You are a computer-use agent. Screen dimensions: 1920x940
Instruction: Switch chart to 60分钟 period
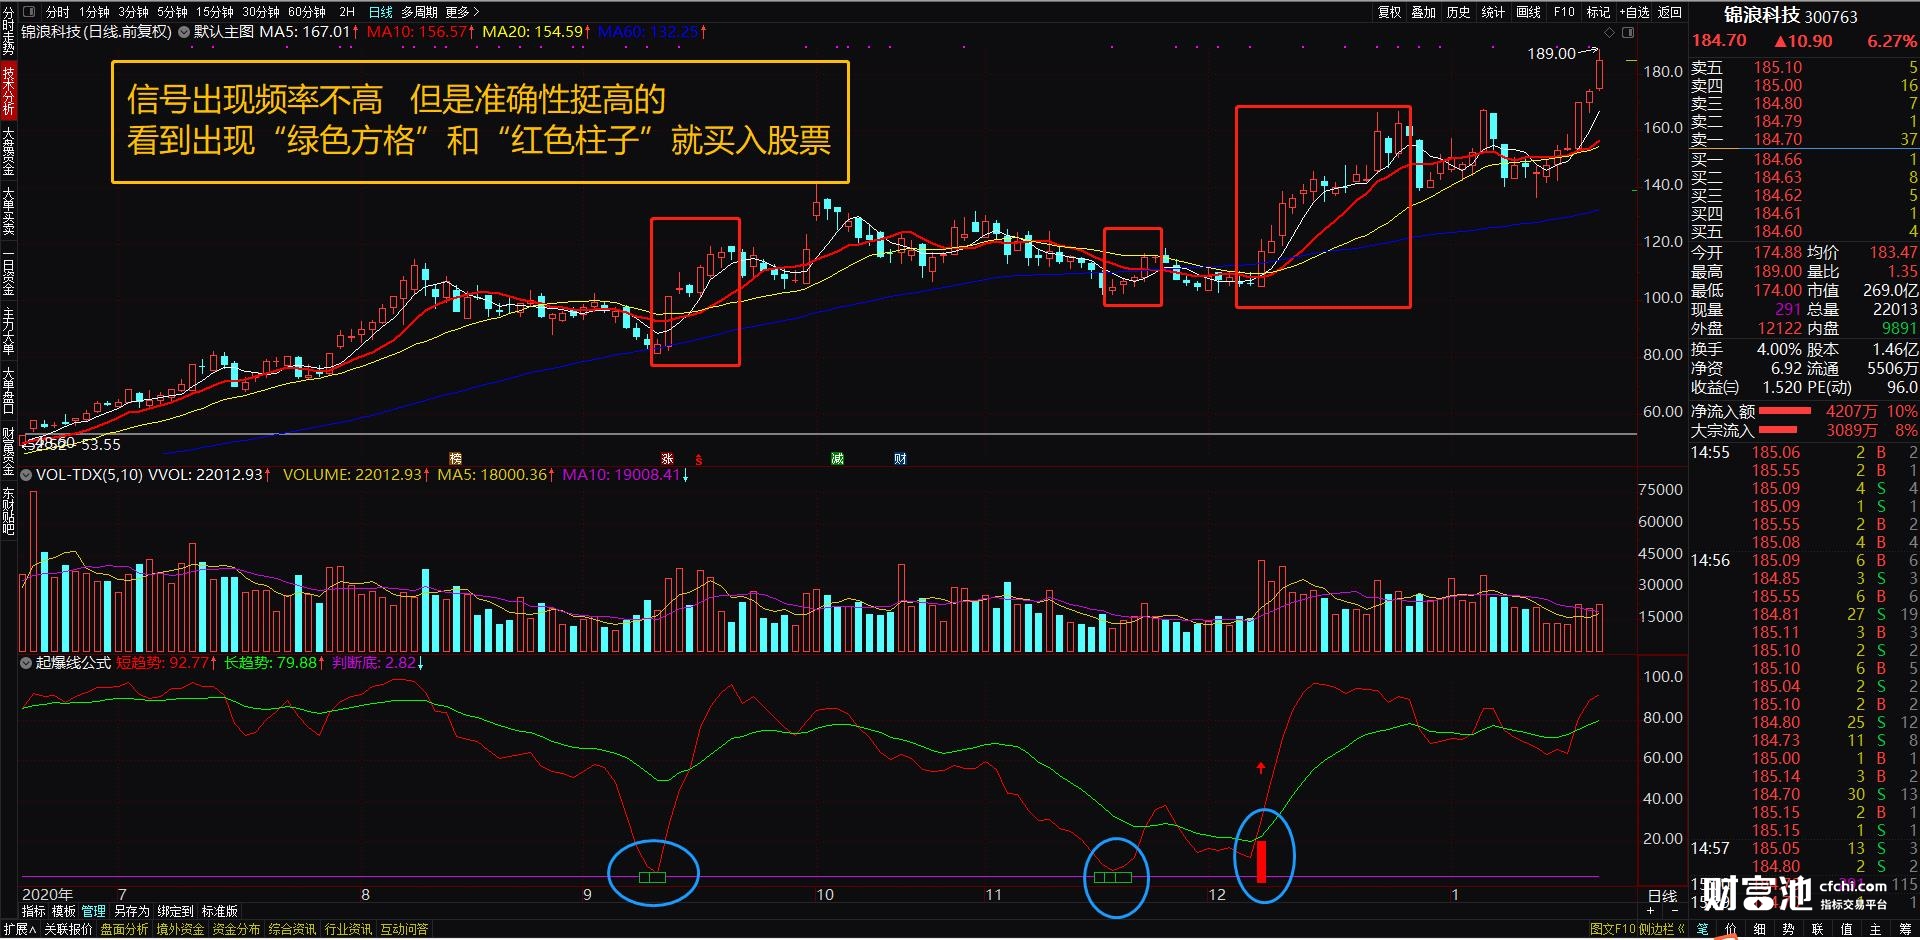click(307, 12)
